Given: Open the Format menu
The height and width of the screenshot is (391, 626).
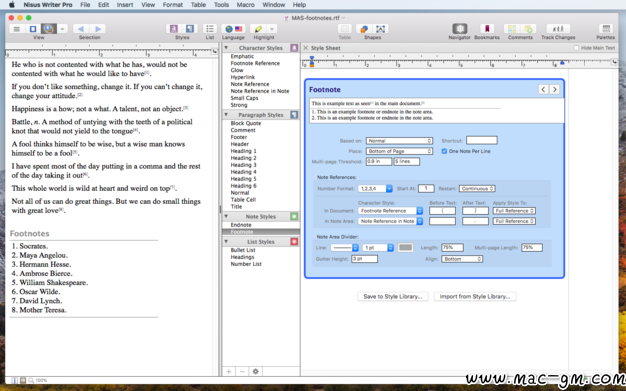Looking at the screenshot, I should (172, 5).
